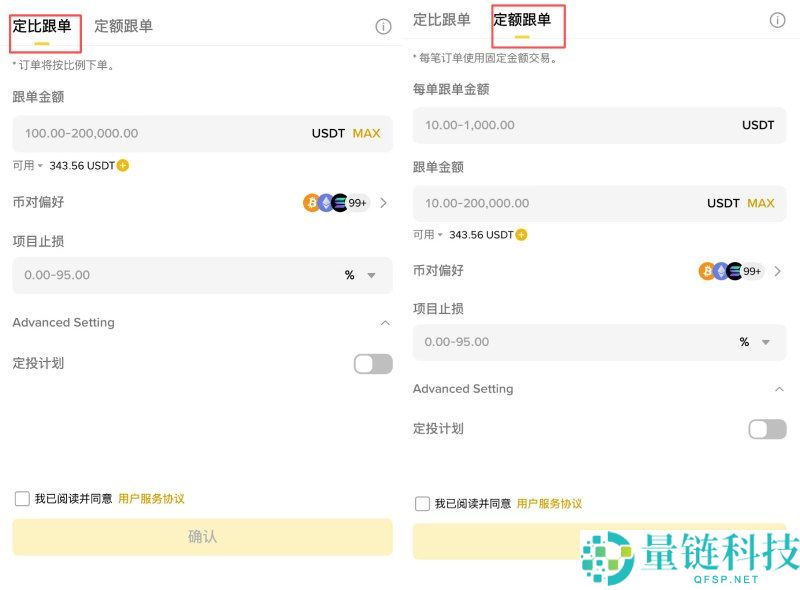
Task: Enable the 定投计划 toggle on left panel
Action: click(372, 365)
